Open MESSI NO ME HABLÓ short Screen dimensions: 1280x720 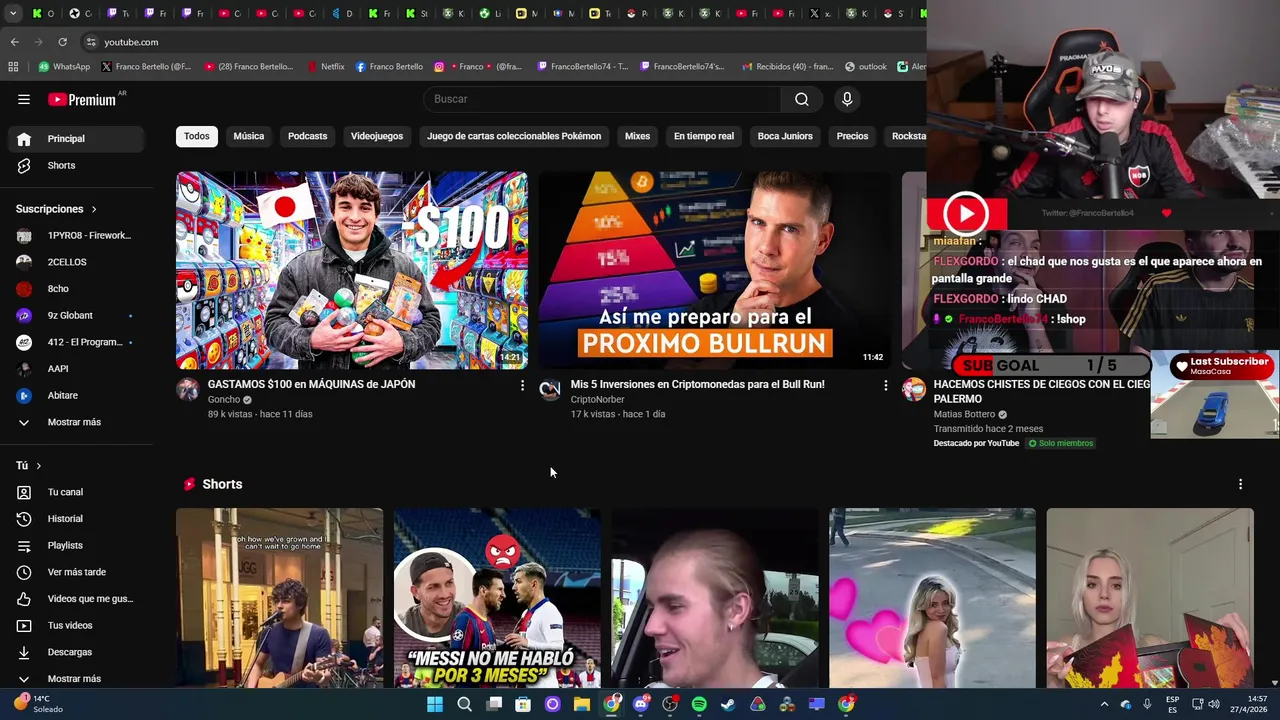point(497,598)
